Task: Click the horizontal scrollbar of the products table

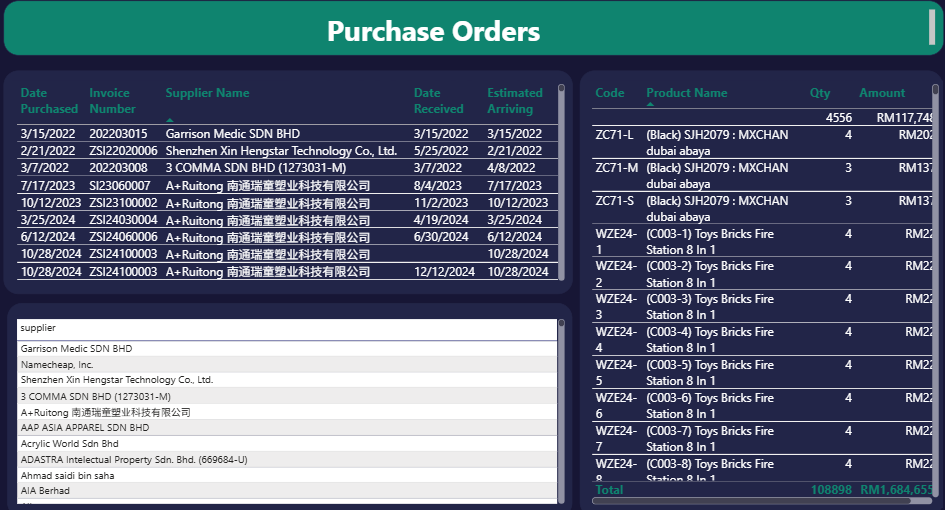Action: pos(762,500)
